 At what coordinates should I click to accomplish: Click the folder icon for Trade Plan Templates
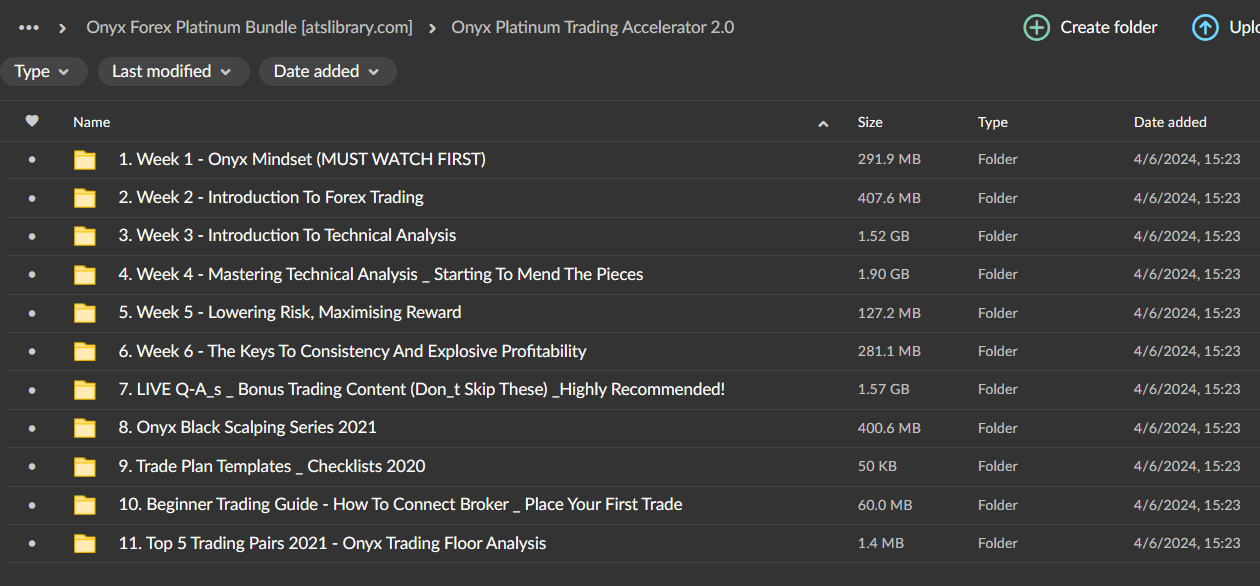click(x=84, y=466)
